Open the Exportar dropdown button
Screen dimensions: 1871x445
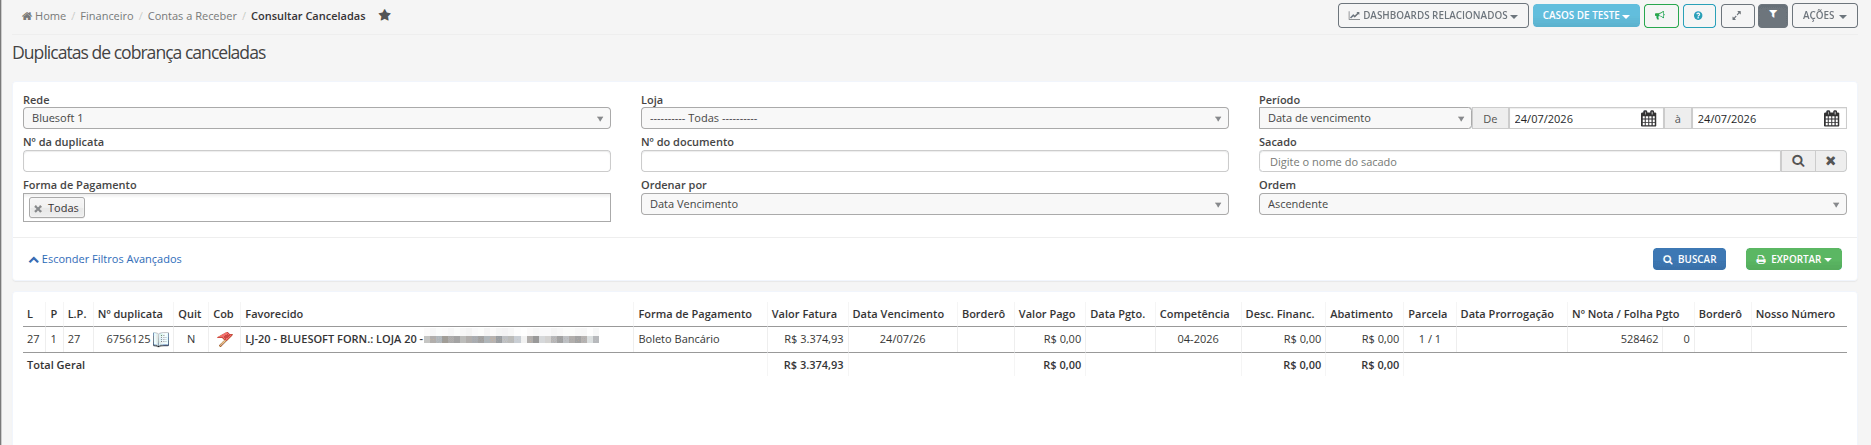[1794, 259]
